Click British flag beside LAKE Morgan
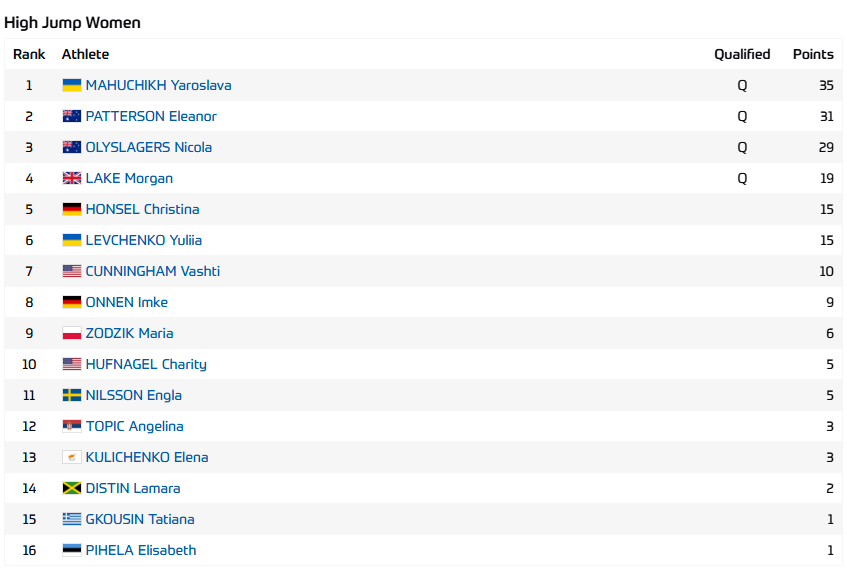Image resolution: width=847 pixels, height=569 pixels. point(71,179)
